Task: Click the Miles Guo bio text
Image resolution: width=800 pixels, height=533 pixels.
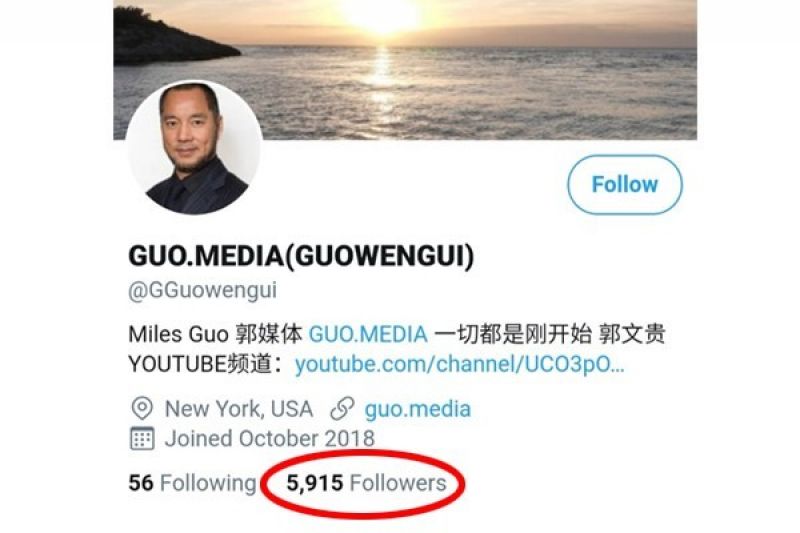Action: coord(178,335)
